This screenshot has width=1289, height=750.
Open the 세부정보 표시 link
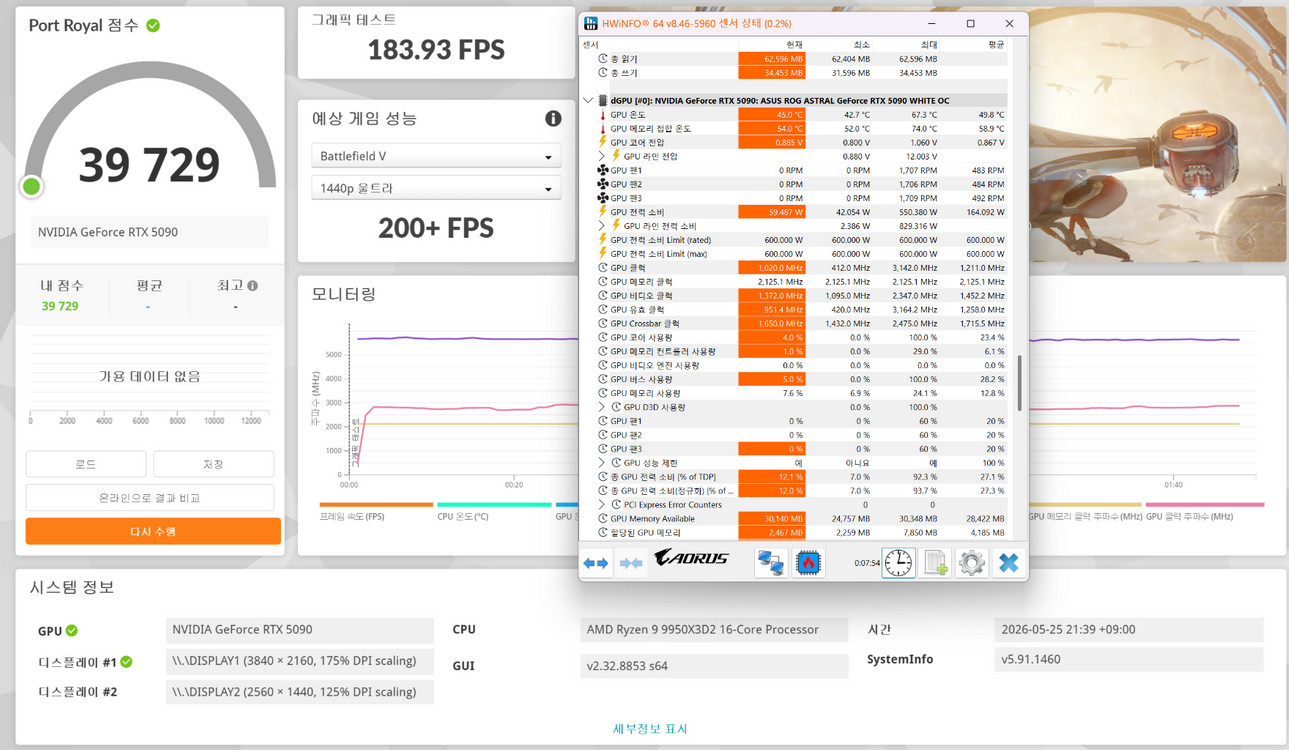pyautogui.click(x=650, y=729)
